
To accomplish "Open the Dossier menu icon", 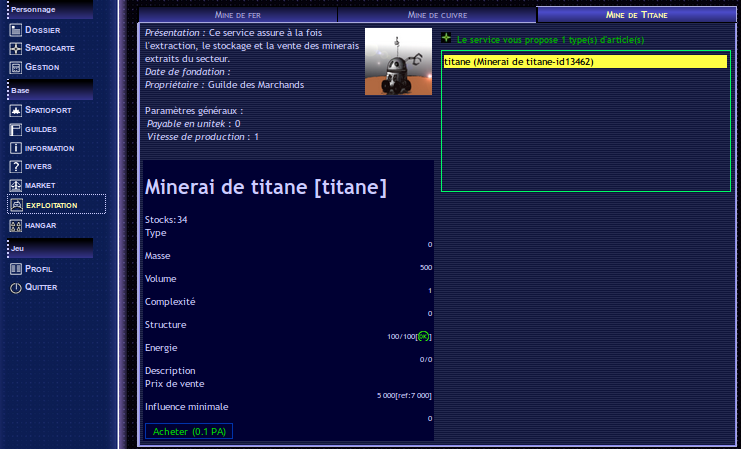I will point(15,30).
